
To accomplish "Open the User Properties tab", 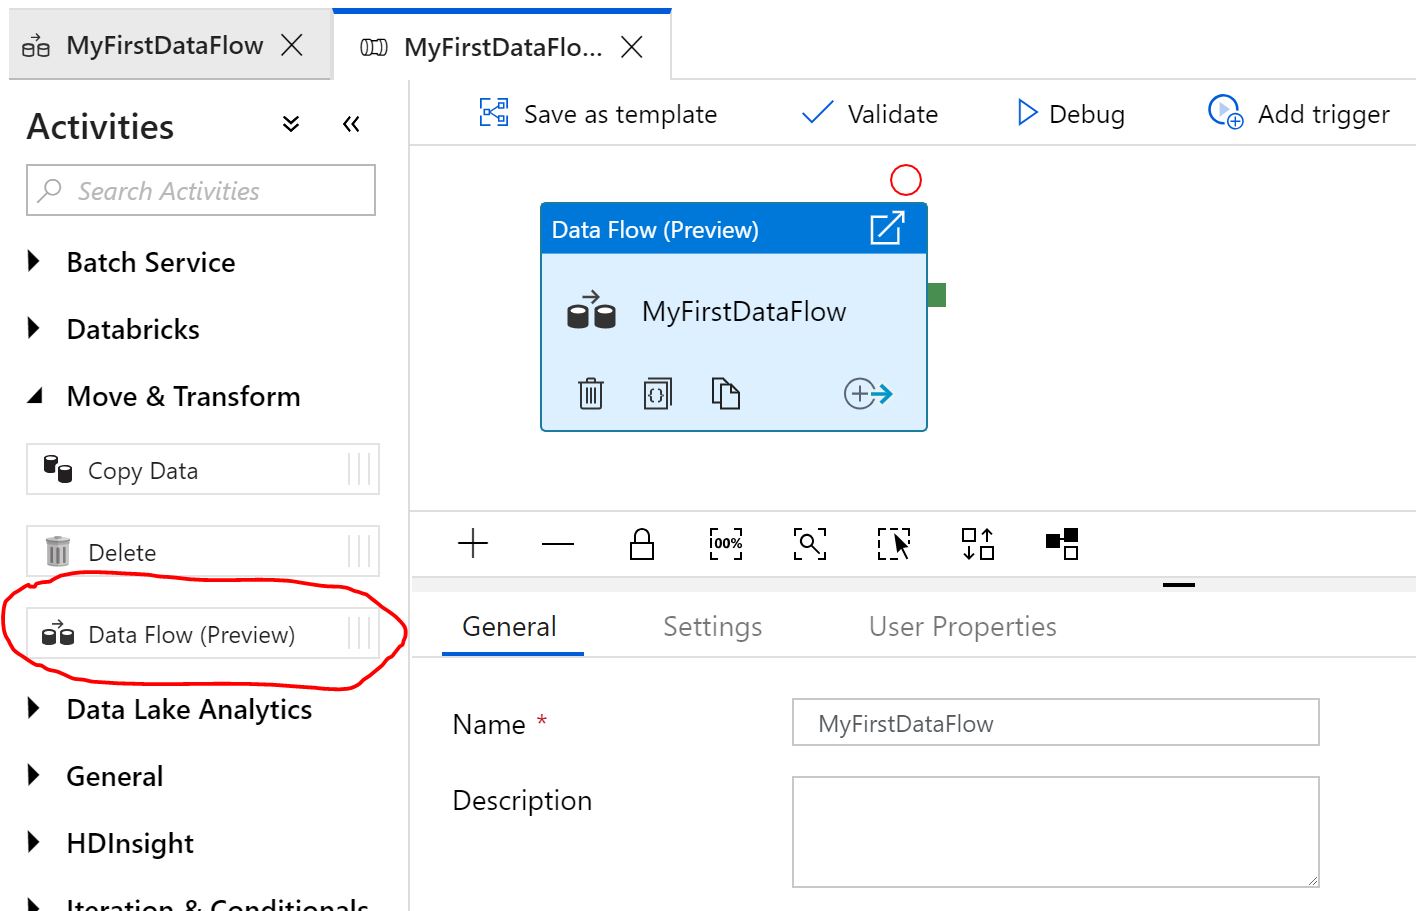I will click(x=962, y=627).
